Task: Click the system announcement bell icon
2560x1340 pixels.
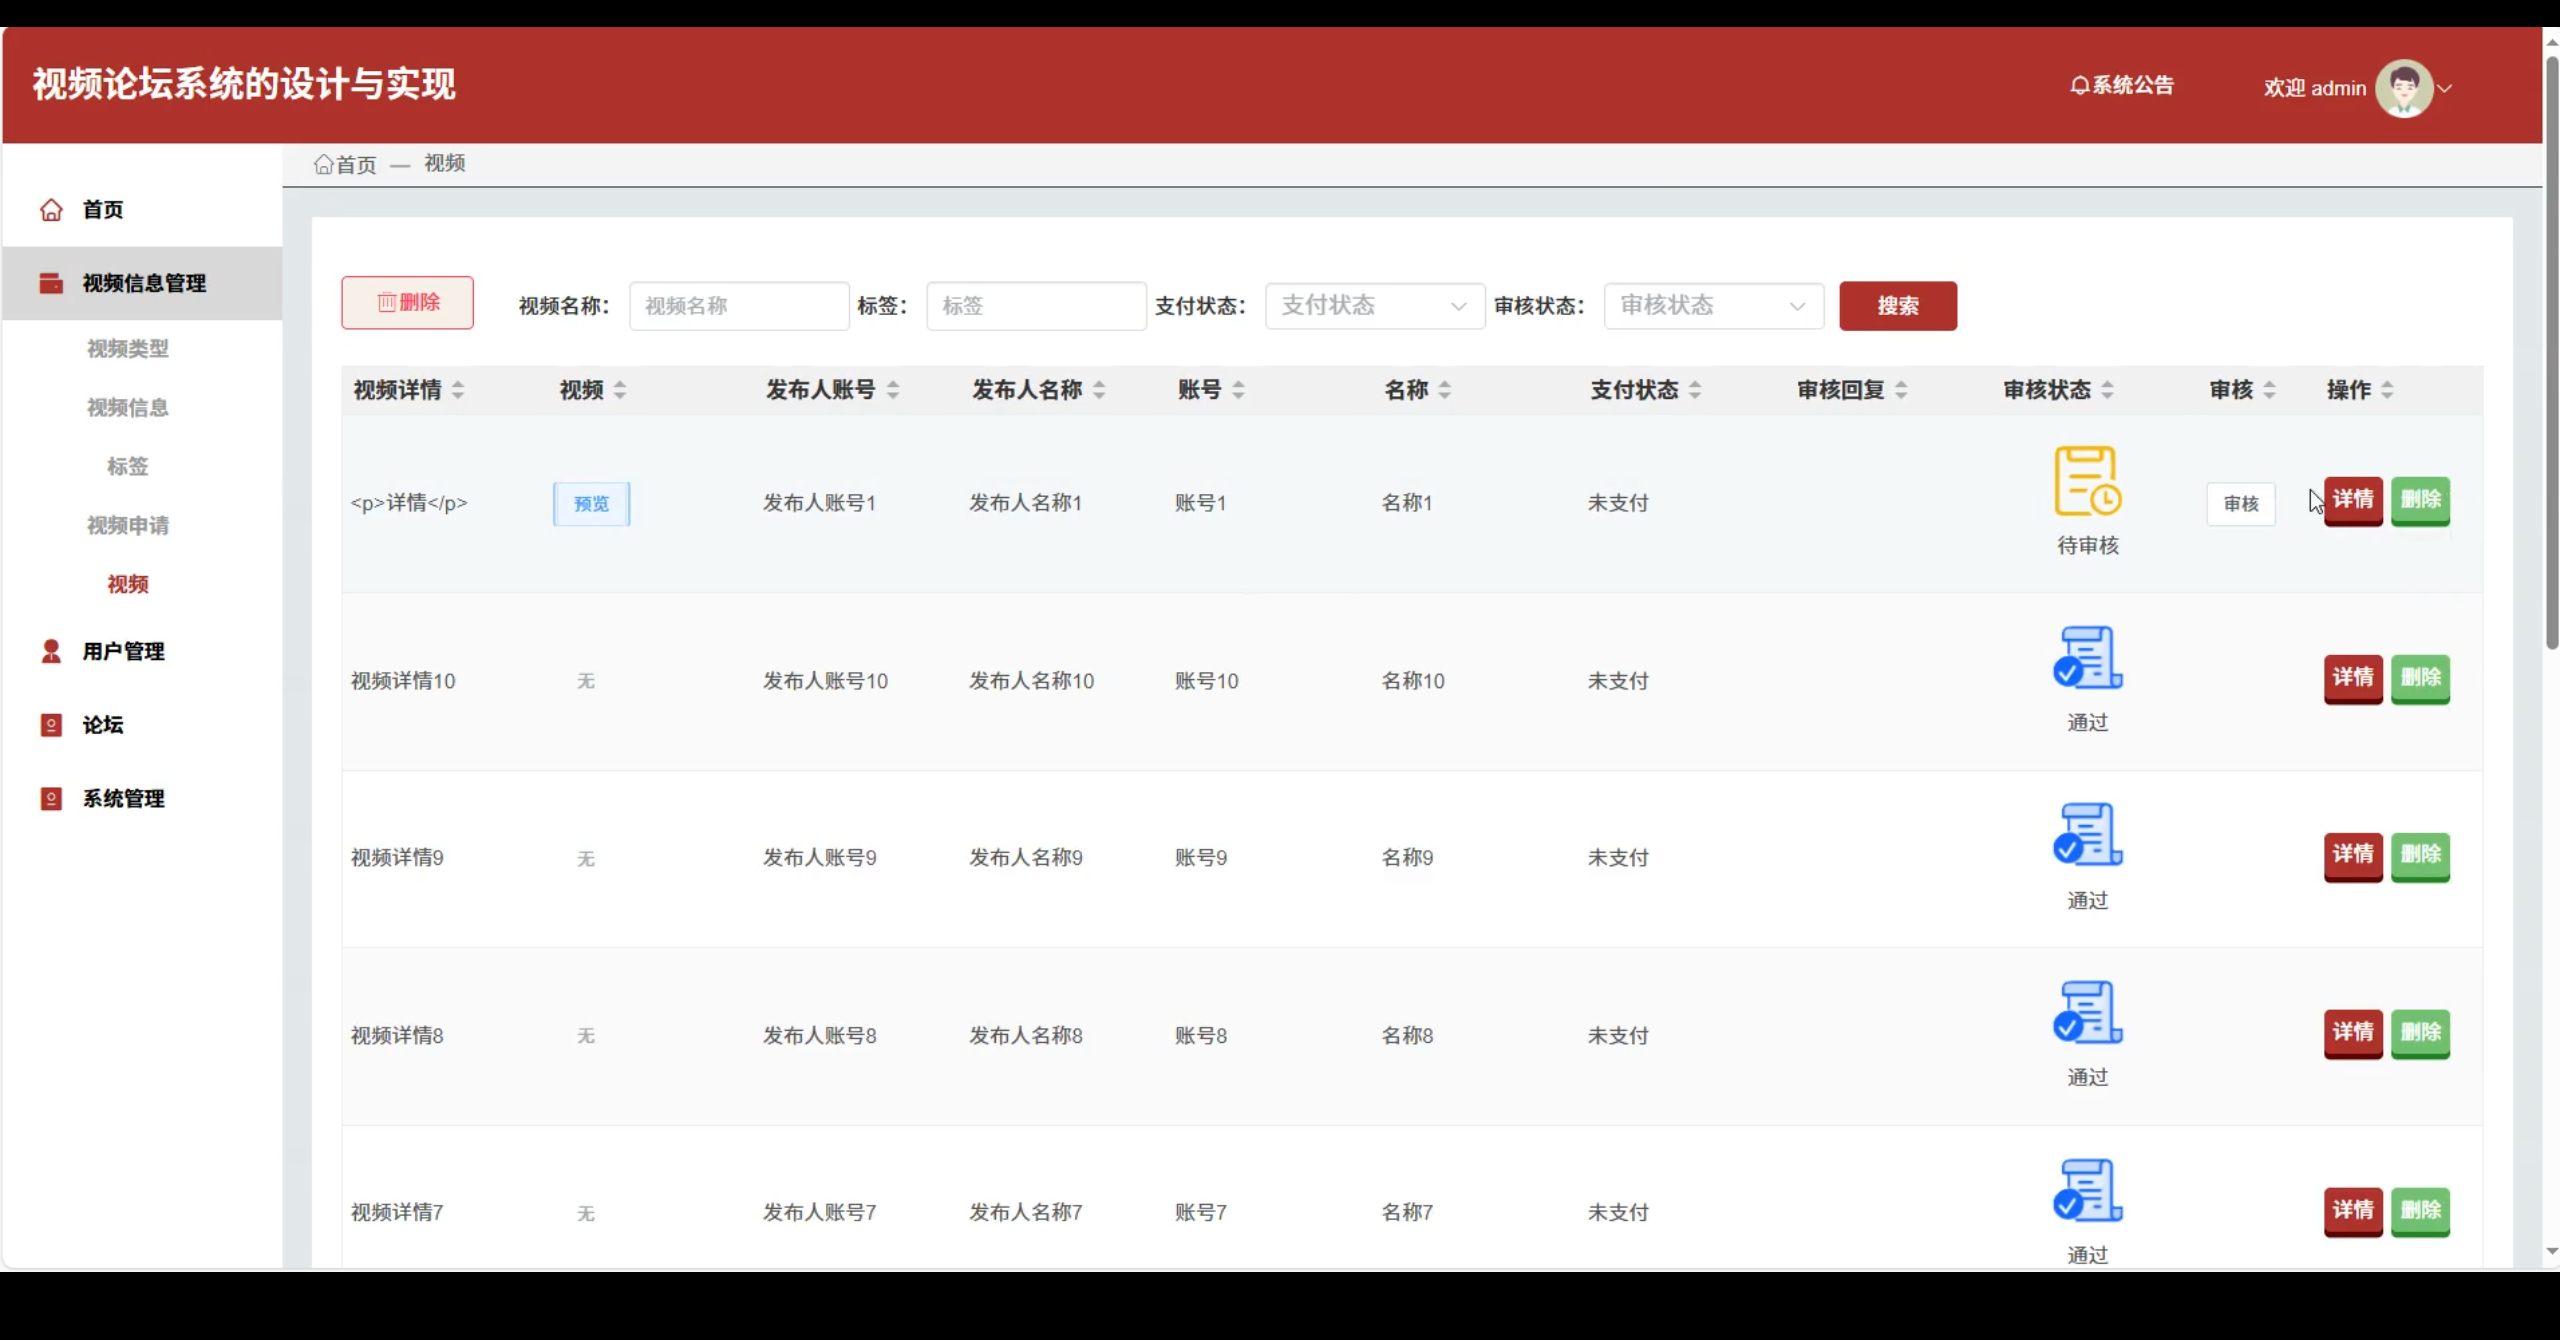Action: coord(2079,86)
